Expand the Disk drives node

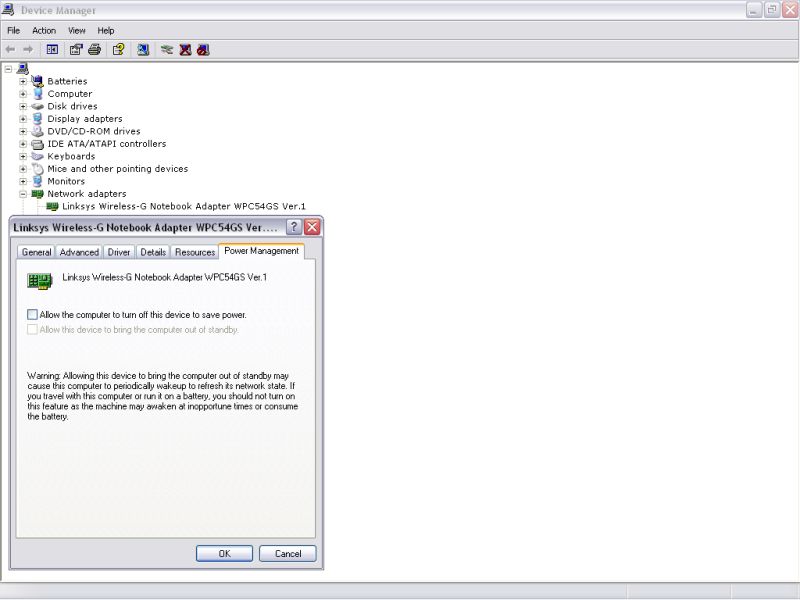[x=23, y=106]
